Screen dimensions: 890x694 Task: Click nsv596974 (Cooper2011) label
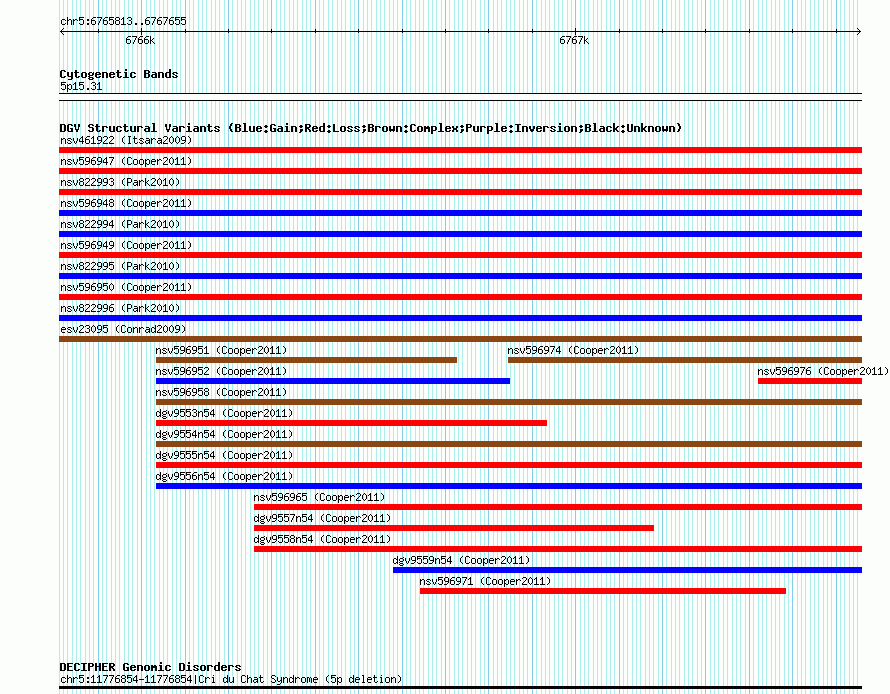[573, 350]
